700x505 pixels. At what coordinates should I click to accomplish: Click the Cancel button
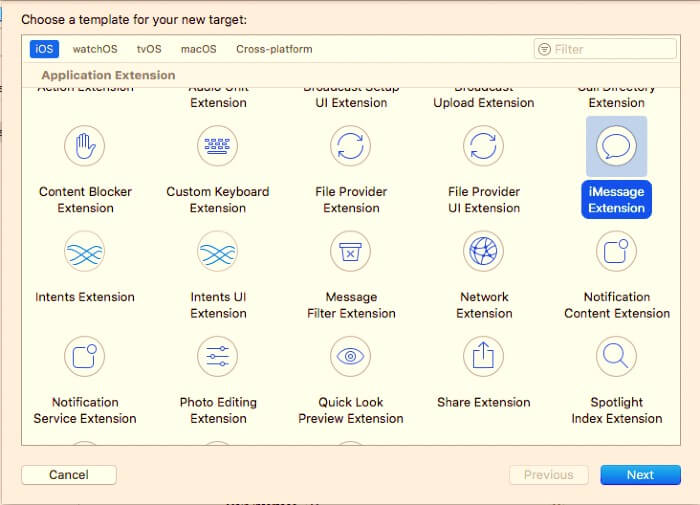[x=69, y=475]
